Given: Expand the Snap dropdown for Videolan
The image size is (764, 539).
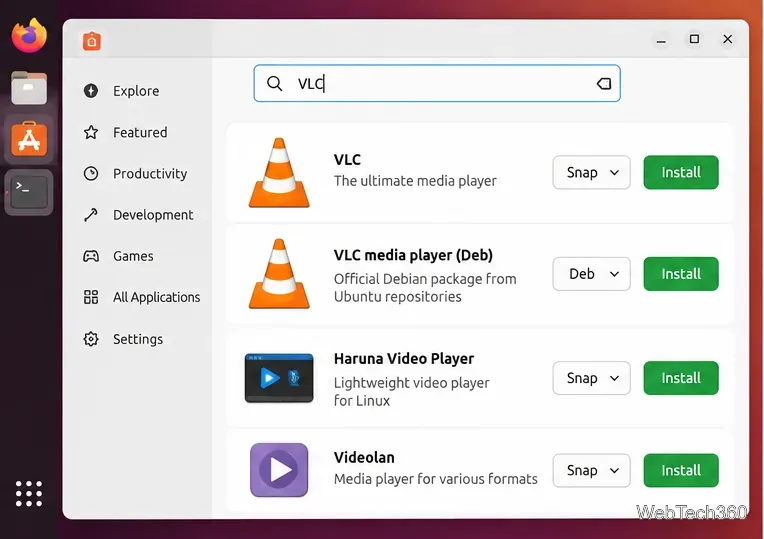Looking at the screenshot, I should (x=592, y=470).
